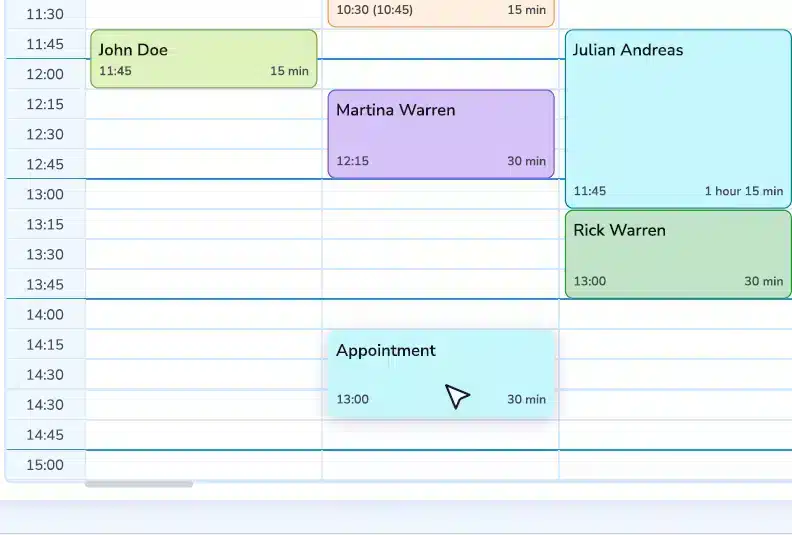The width and height of the screenshot is (792, 535).
Task: Click the 11:30 time label
Action: pos(45,14)
